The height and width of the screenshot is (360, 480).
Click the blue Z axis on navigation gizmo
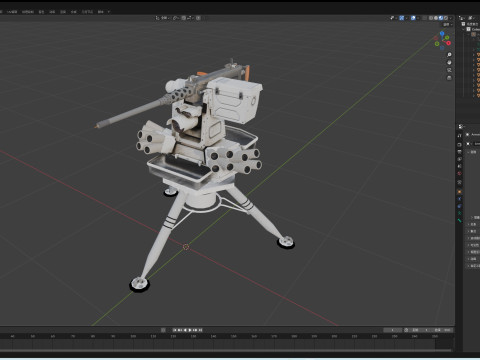[442, 34]
